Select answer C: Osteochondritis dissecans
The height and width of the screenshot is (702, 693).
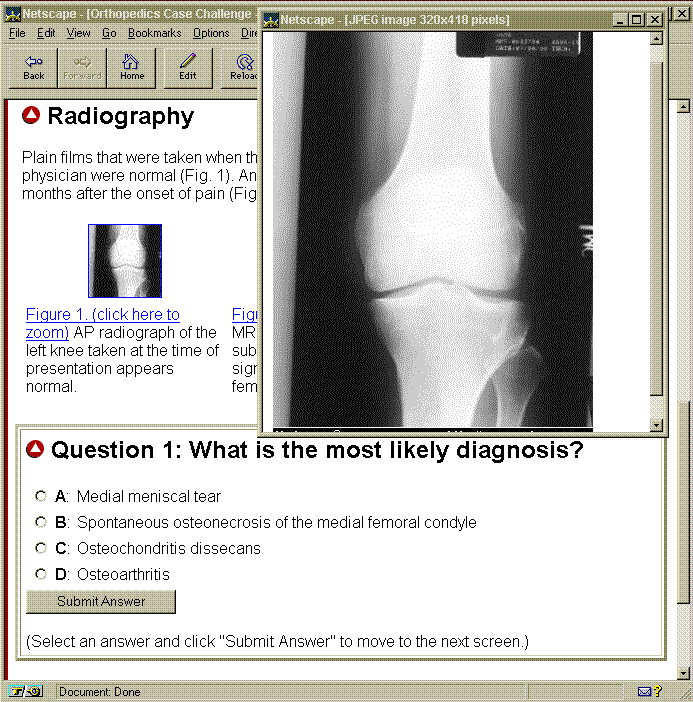(41, 548)
